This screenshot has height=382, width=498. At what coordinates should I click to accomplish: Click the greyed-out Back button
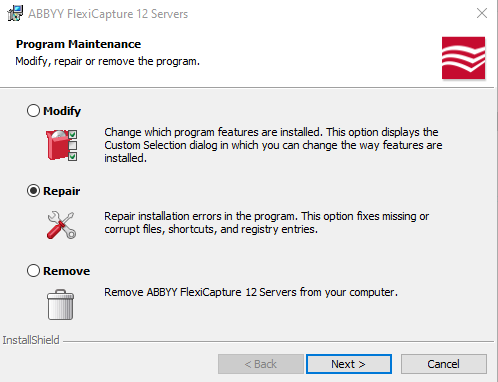pyautogui.click(x=261, y=364)
